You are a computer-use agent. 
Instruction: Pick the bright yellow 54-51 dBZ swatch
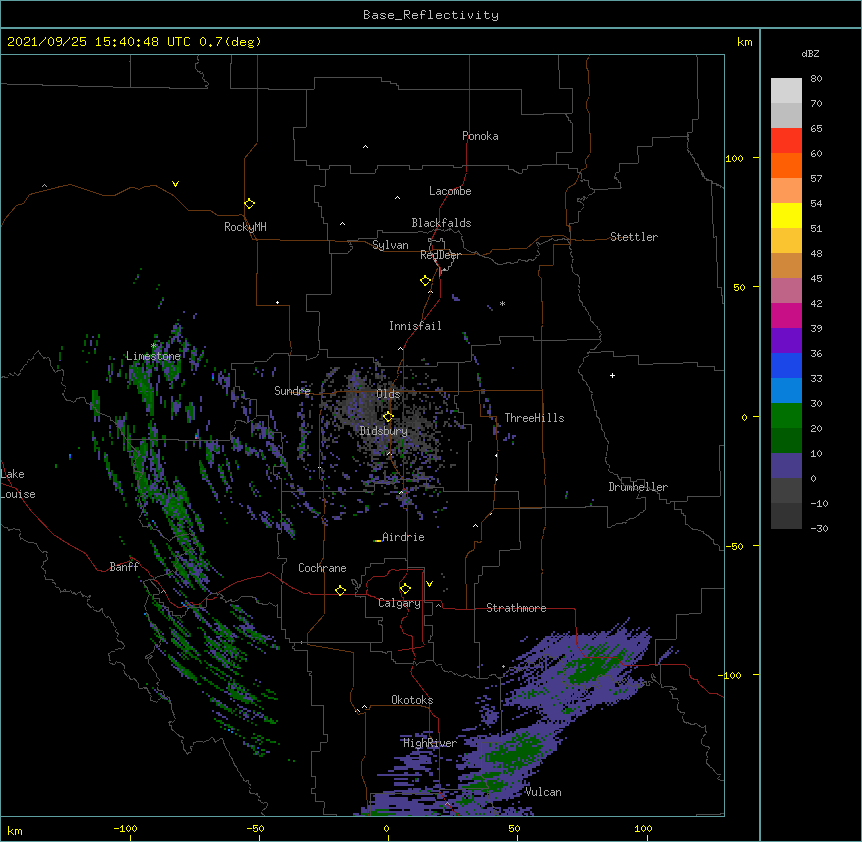point(786,215)
